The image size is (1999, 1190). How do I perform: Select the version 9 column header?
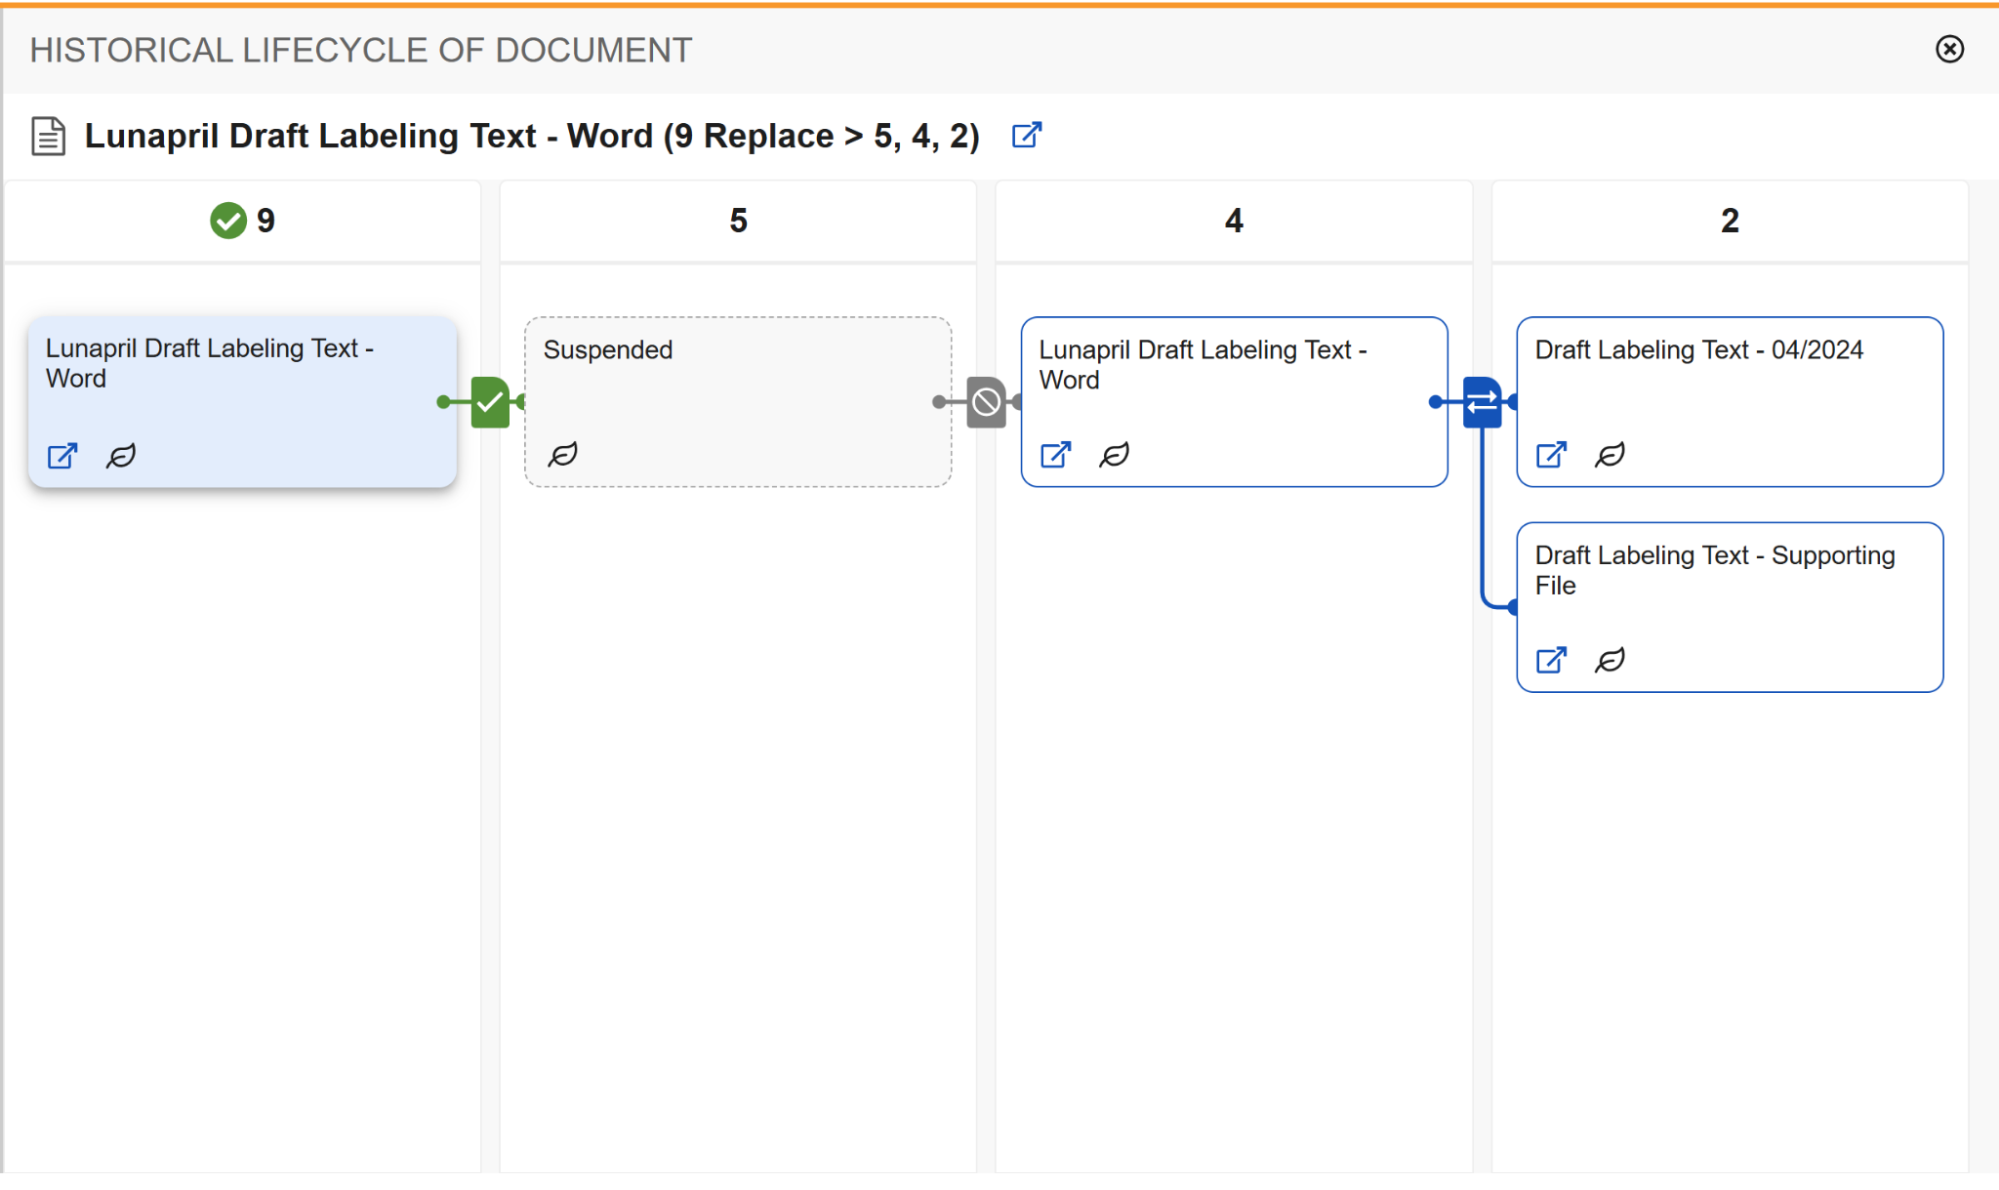point(242,221)
